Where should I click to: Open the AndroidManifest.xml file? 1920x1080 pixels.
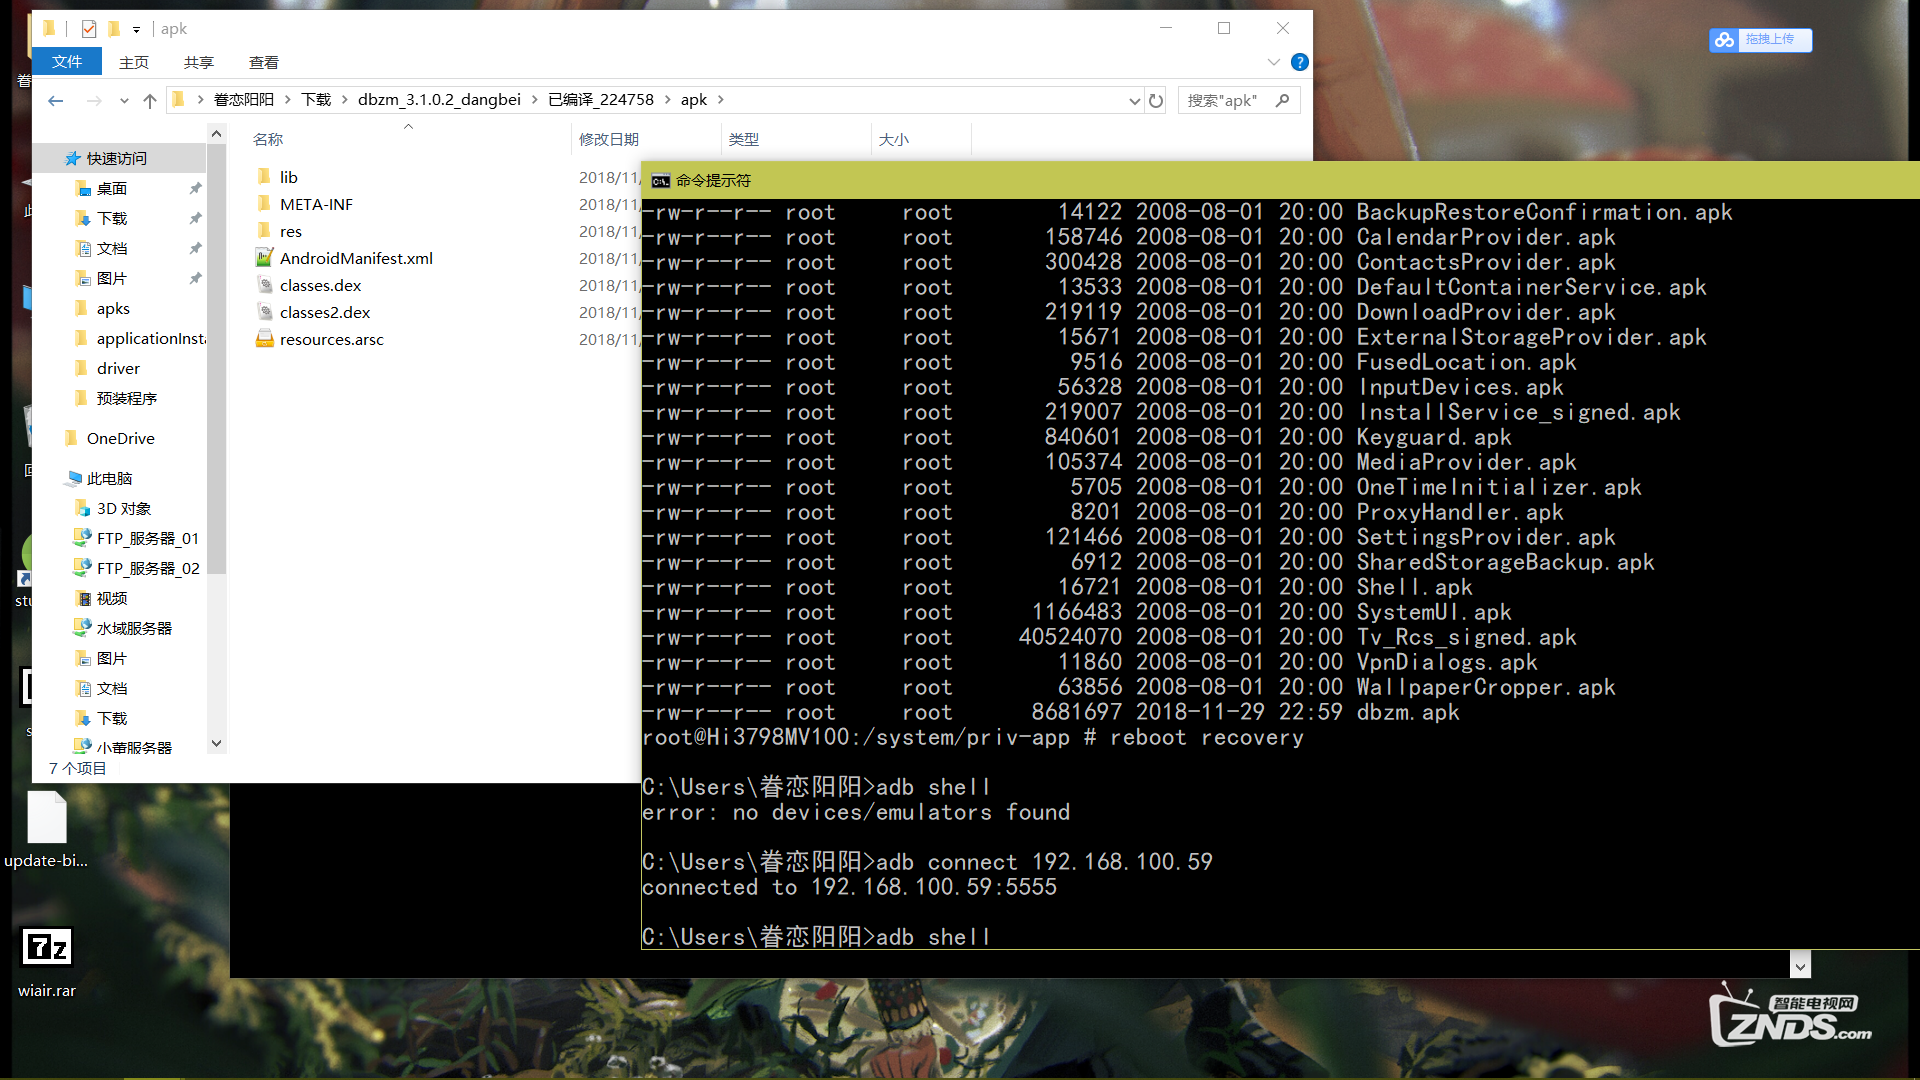point(356,258)
